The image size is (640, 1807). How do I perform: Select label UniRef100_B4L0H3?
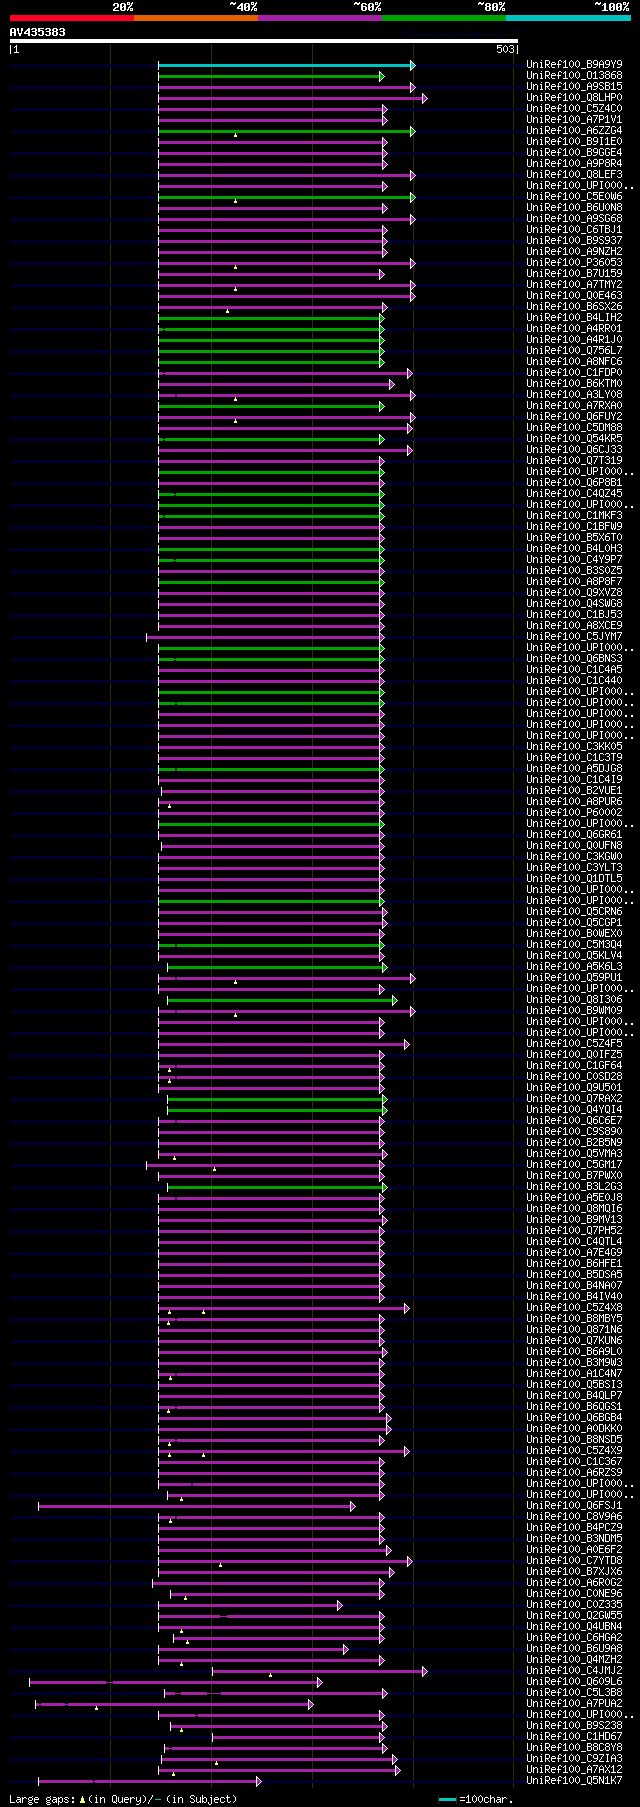click(574, 549)
